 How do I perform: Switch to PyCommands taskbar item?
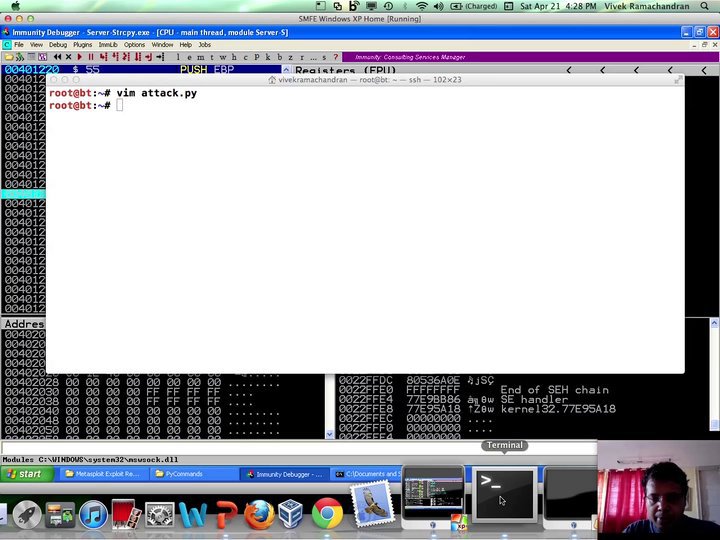[x=194, y=474]
